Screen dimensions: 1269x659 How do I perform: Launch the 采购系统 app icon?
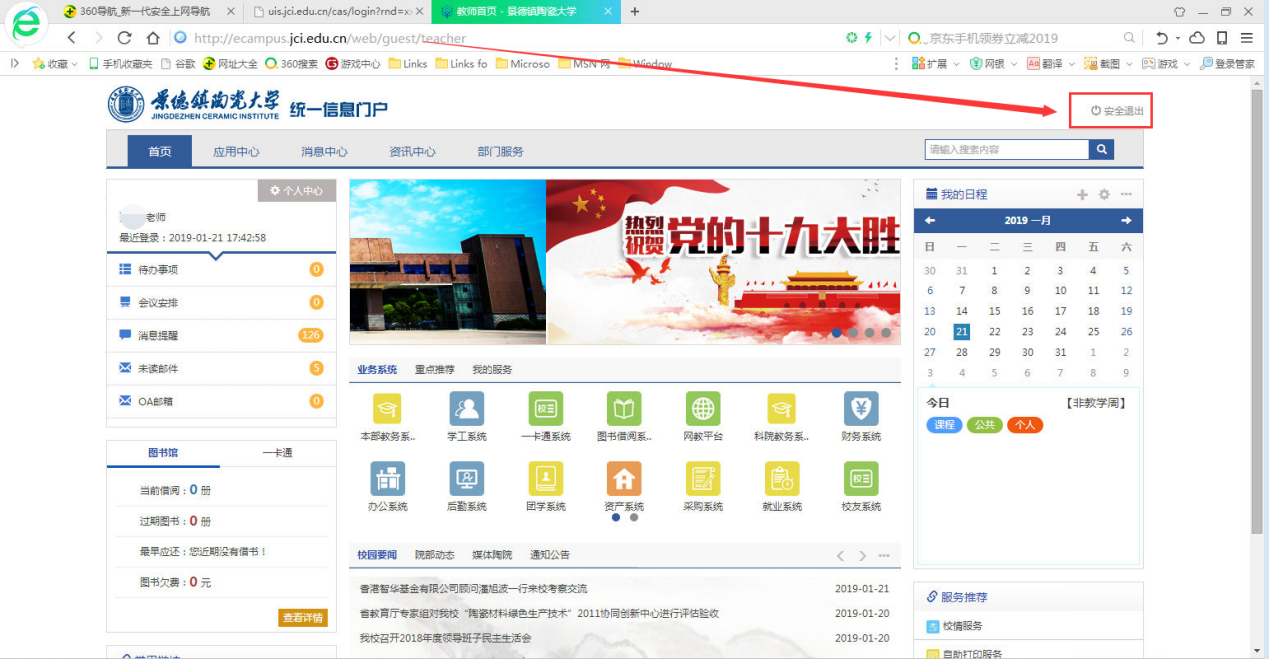(x=703, y=478)
